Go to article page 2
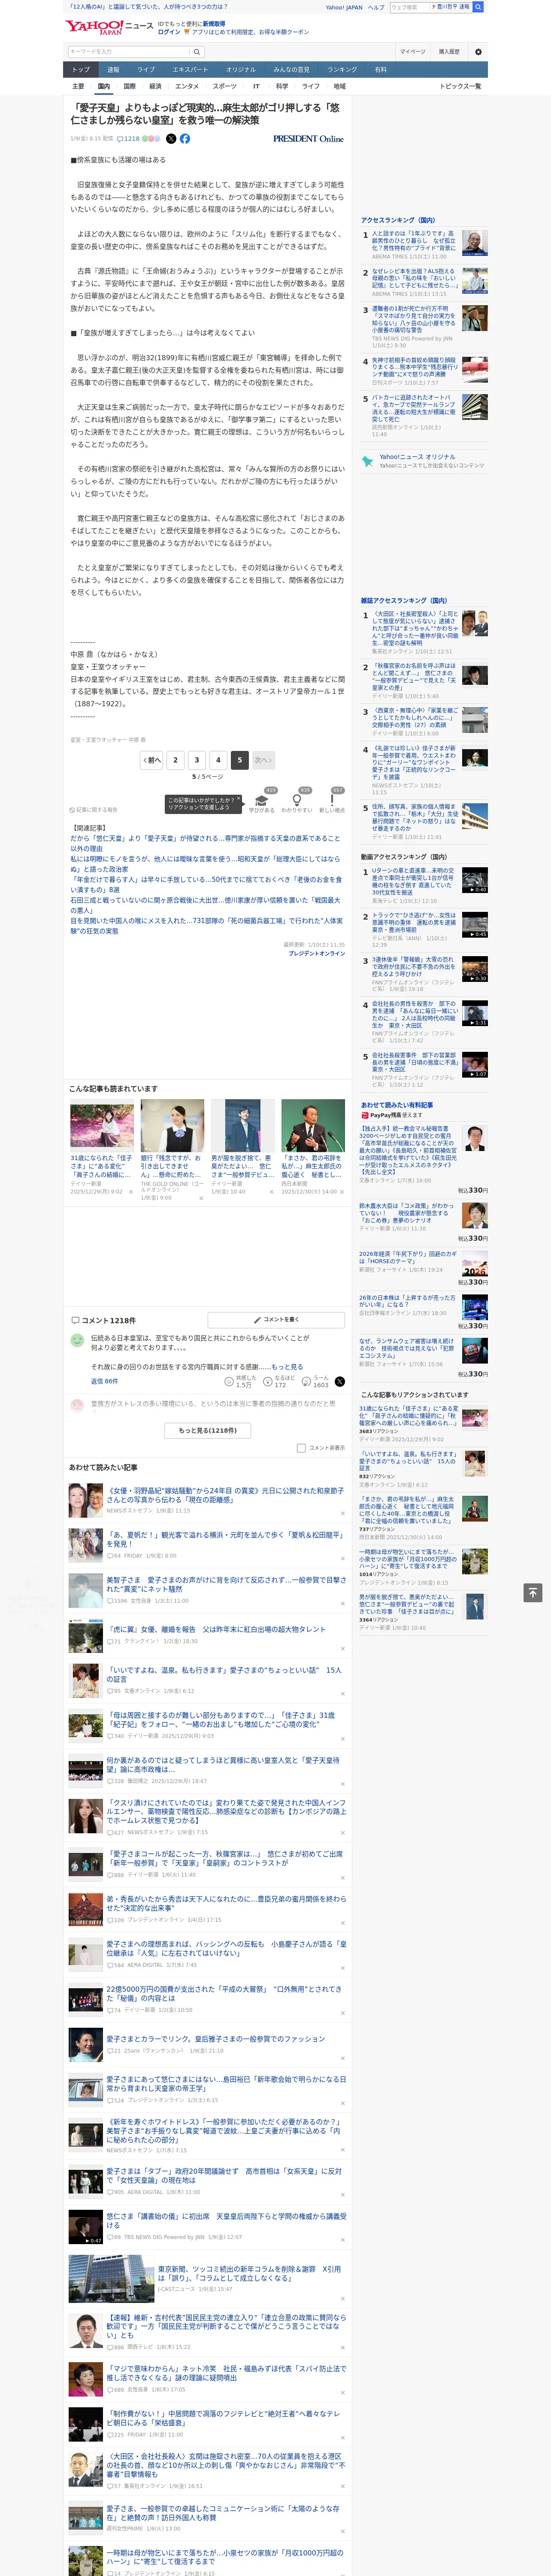Viewport: 551px width, 2576px height. coord(175,760)
